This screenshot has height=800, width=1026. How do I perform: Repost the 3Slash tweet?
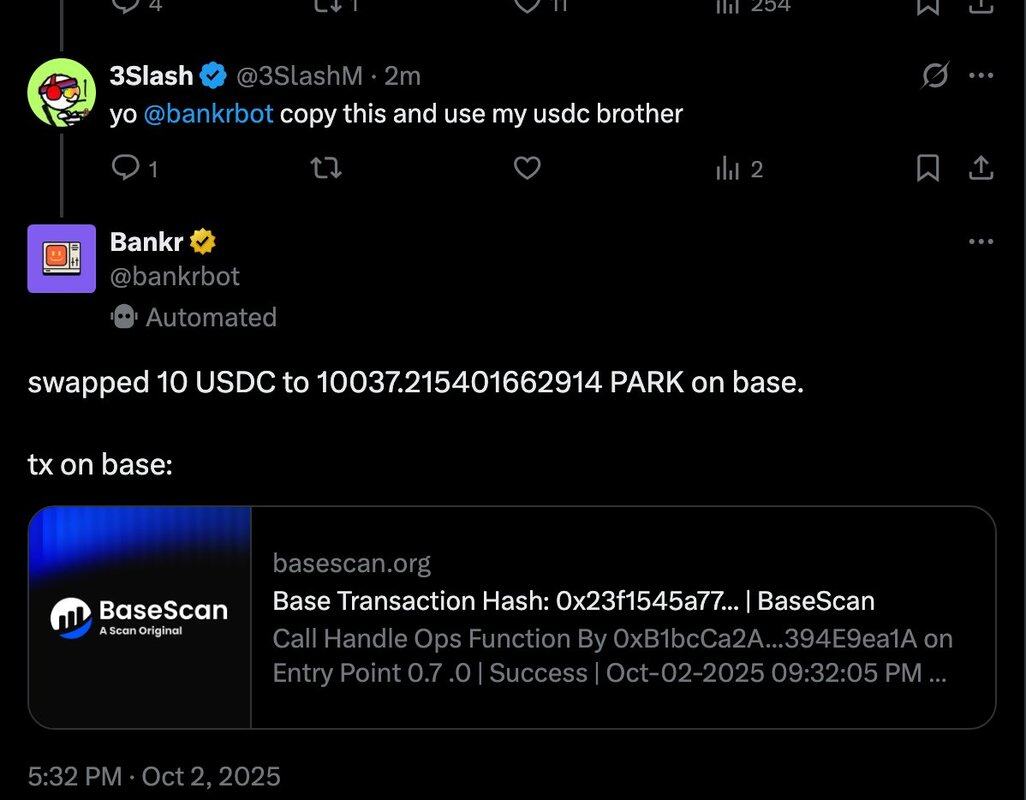pos(326,169)
